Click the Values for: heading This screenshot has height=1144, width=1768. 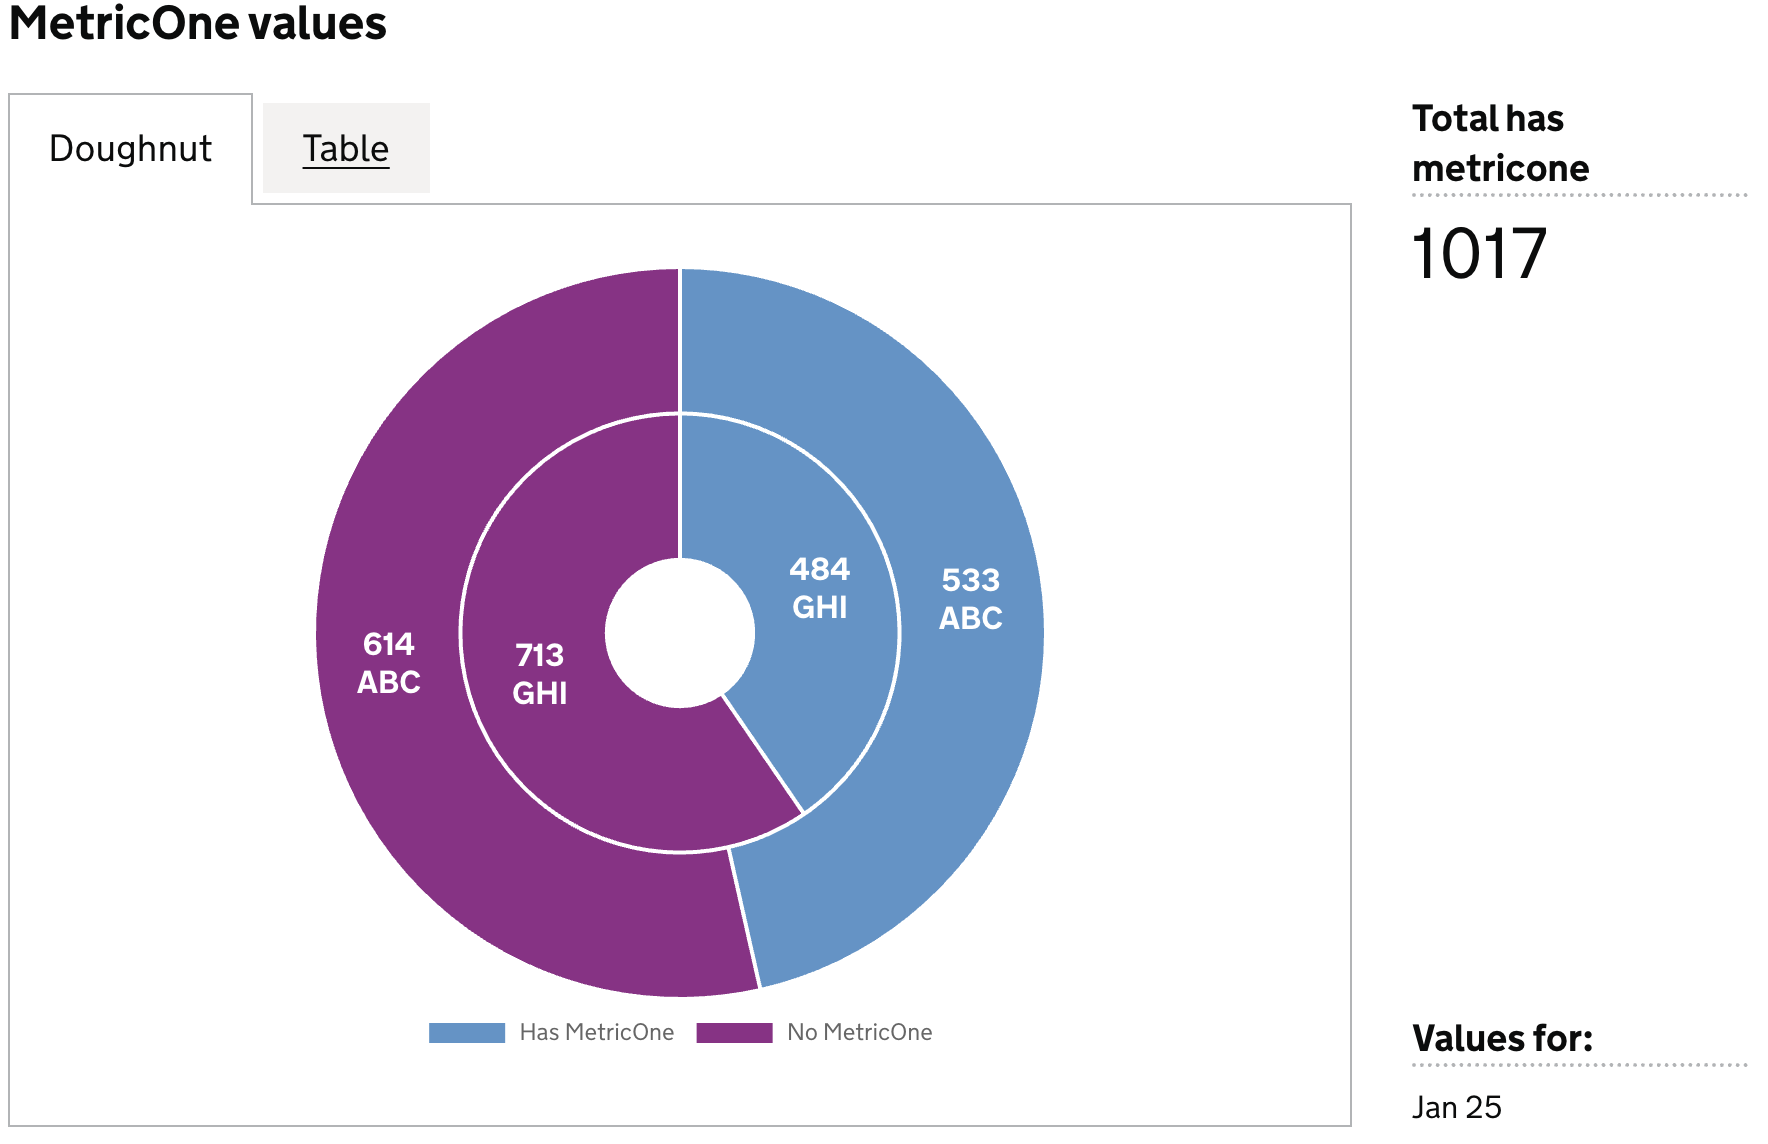[x=1502, y=1038]
